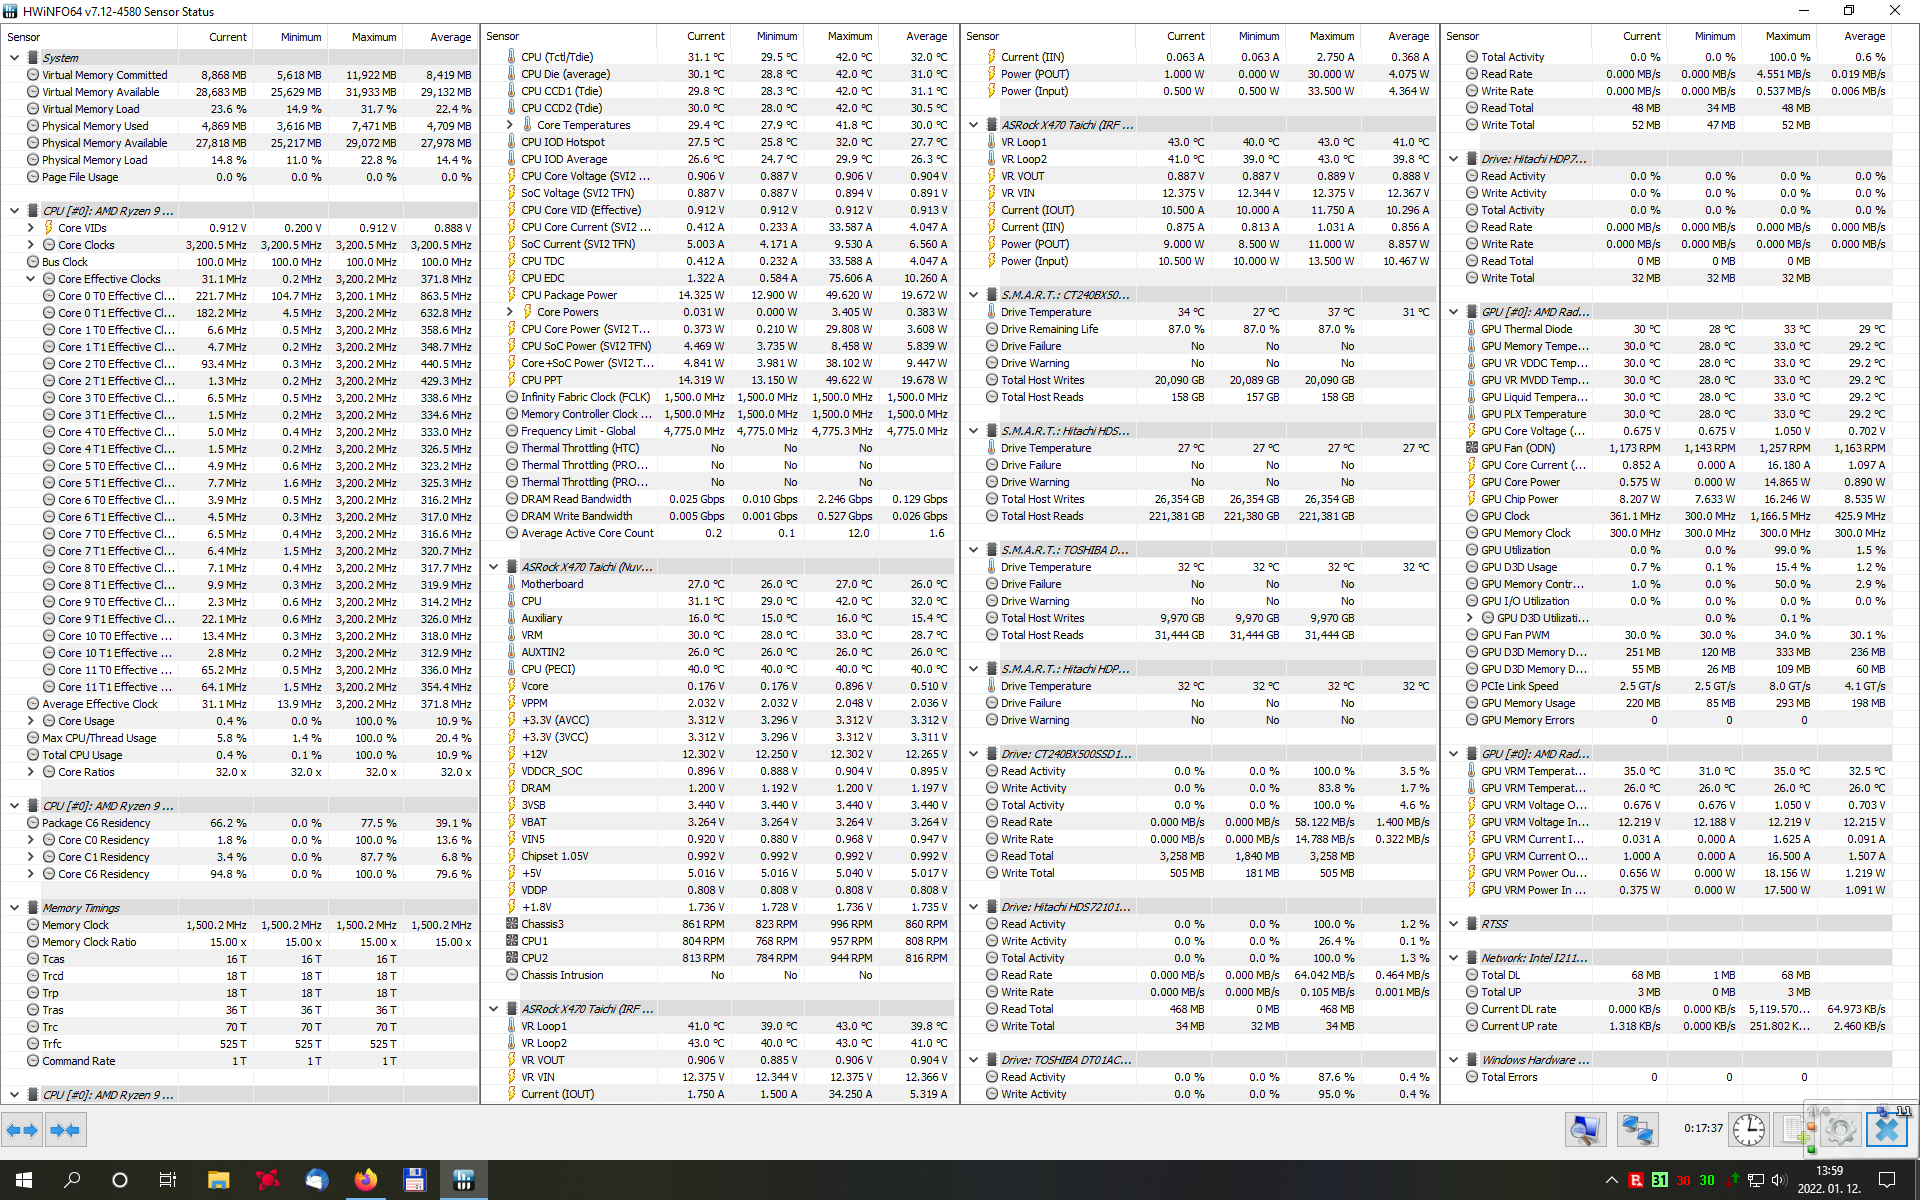This screenshot has height=1200, width=1920.
Task: Click the red B tray icon
Action: pyautogui.click(x=1636, y=1180)
